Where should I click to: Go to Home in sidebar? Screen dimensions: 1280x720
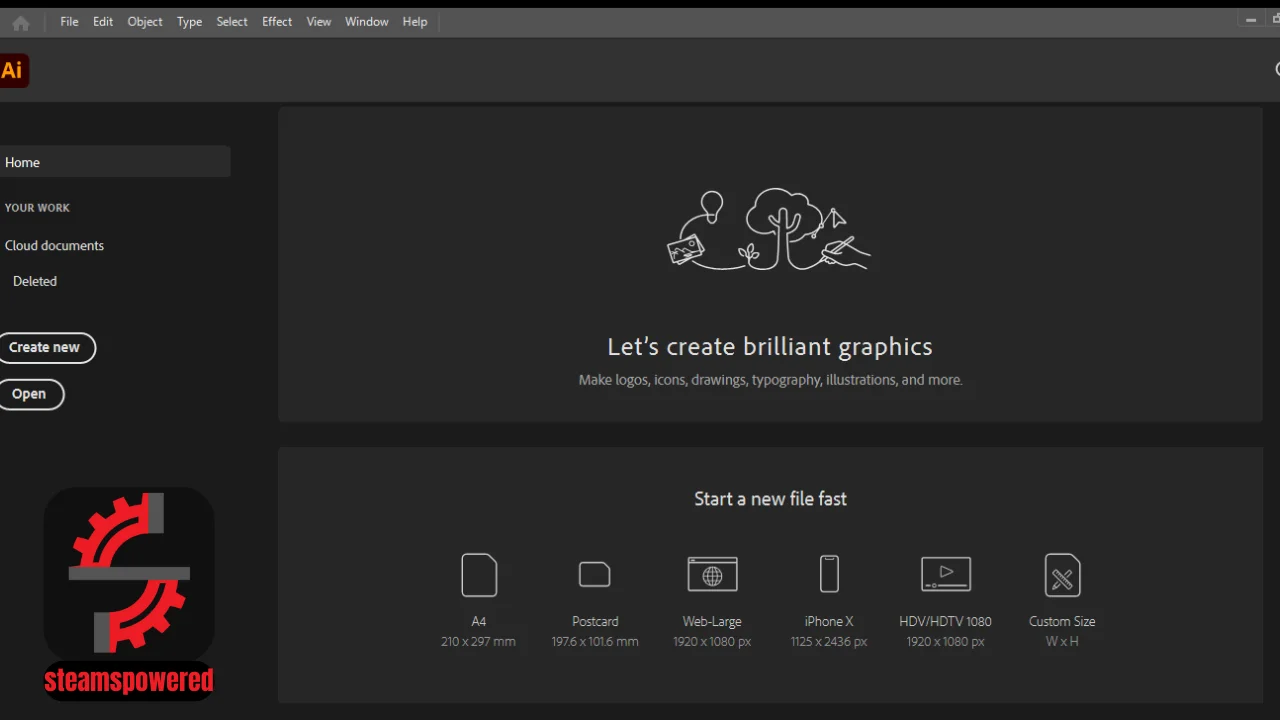[114, 162]
